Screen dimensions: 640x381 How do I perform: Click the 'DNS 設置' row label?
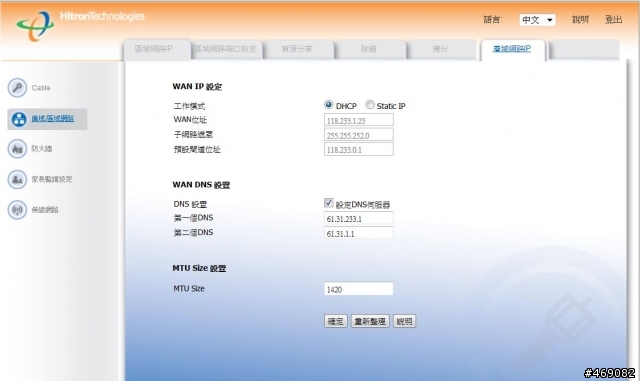click(190, 204)
